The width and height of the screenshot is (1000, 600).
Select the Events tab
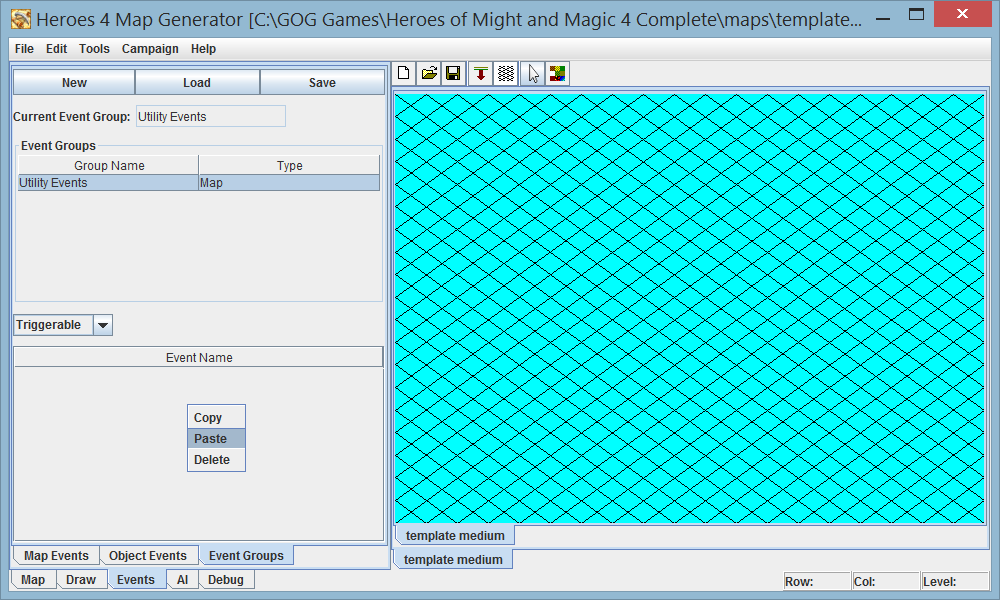pyautogui.click(x=136, y=580)
